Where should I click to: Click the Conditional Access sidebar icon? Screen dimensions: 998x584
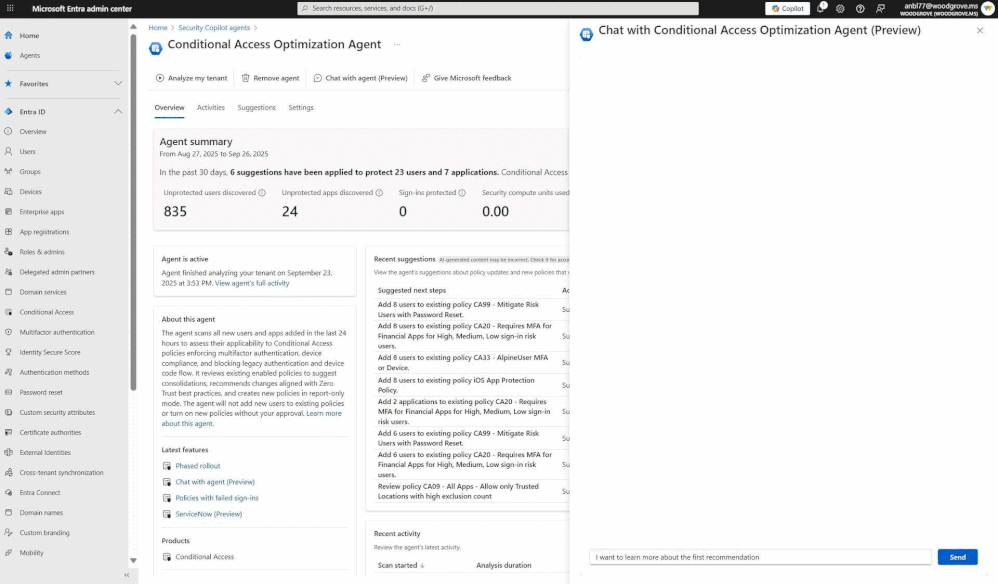pos(8,312)
